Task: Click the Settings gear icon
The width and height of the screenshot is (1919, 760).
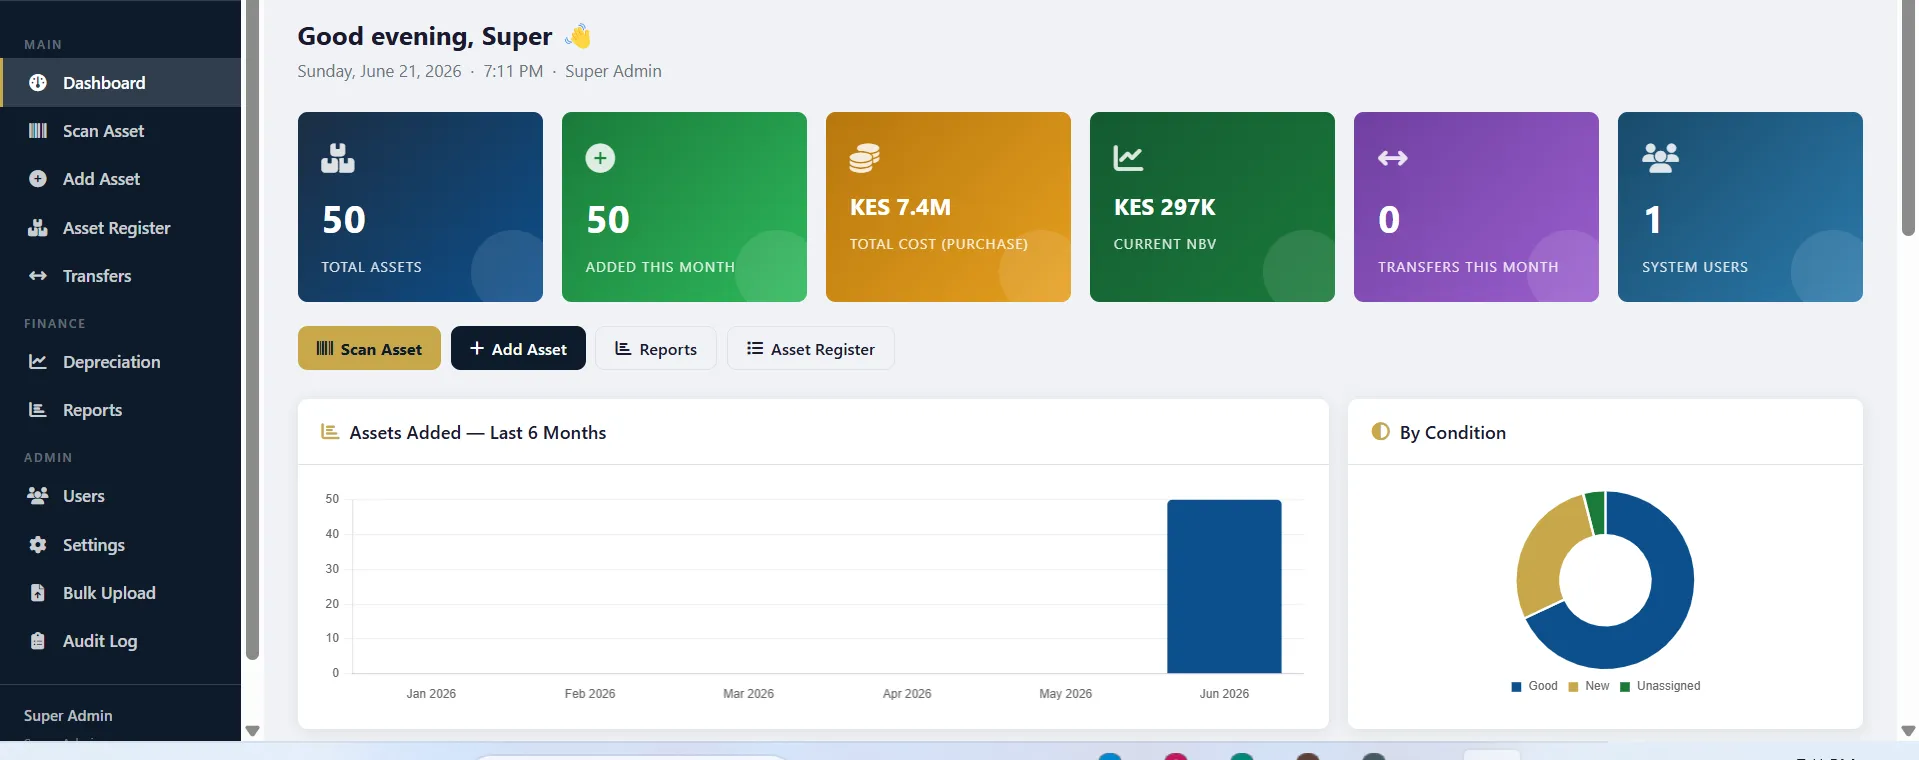Action: [38, 545]
